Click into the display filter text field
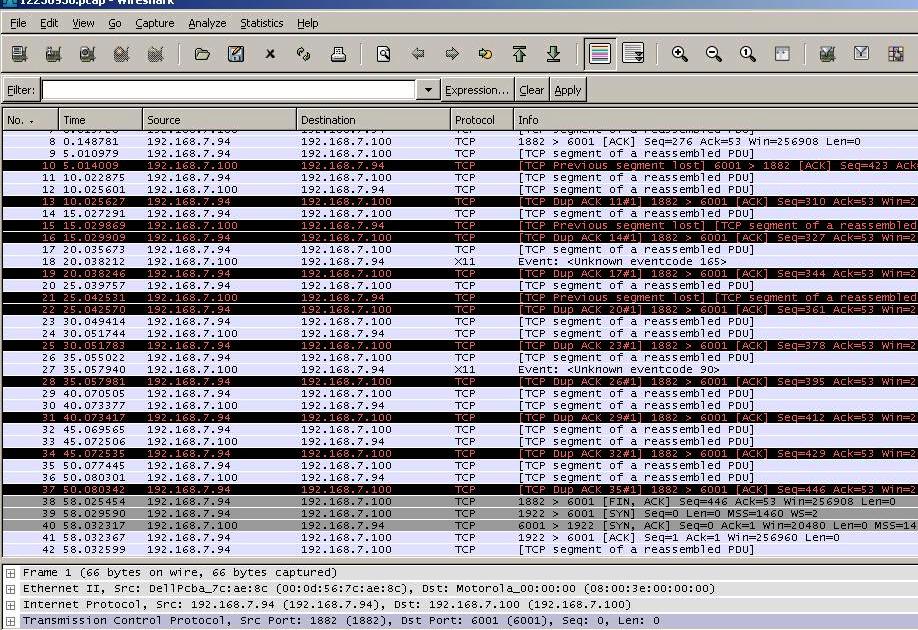Screen dimensions: 918x630 click(228, 90)
